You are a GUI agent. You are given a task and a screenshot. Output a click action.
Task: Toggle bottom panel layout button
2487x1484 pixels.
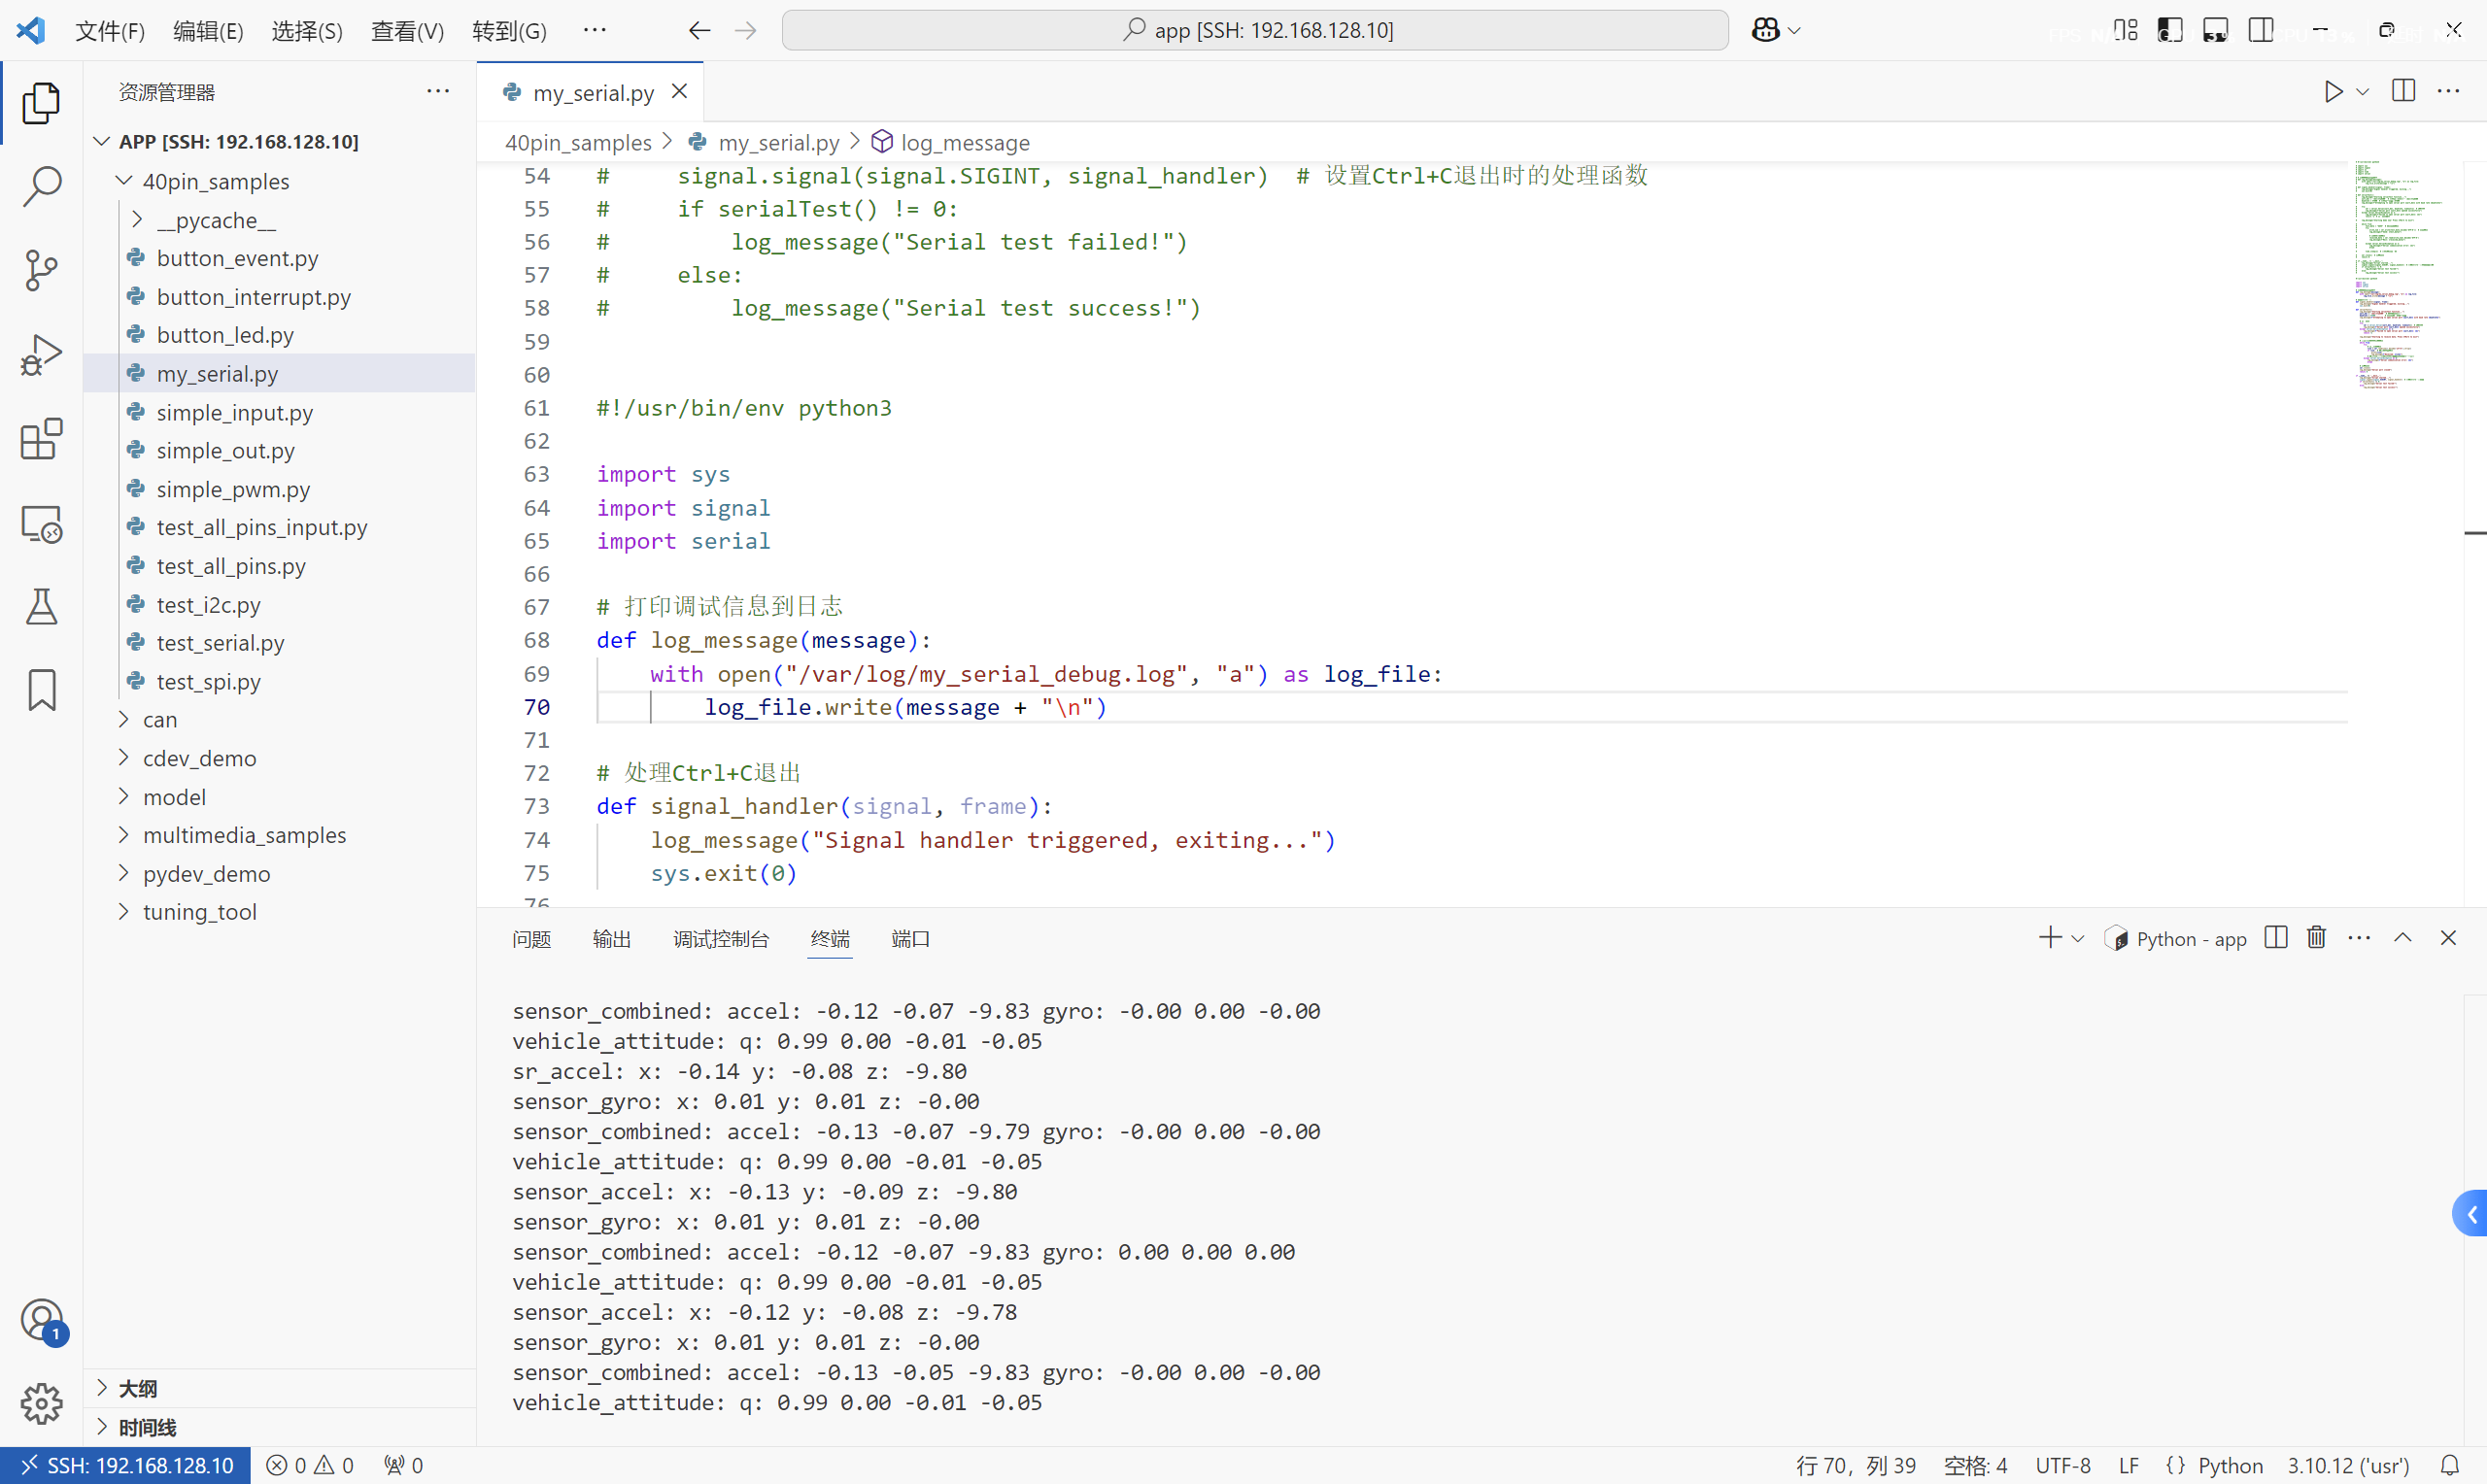pos(2215,30)
